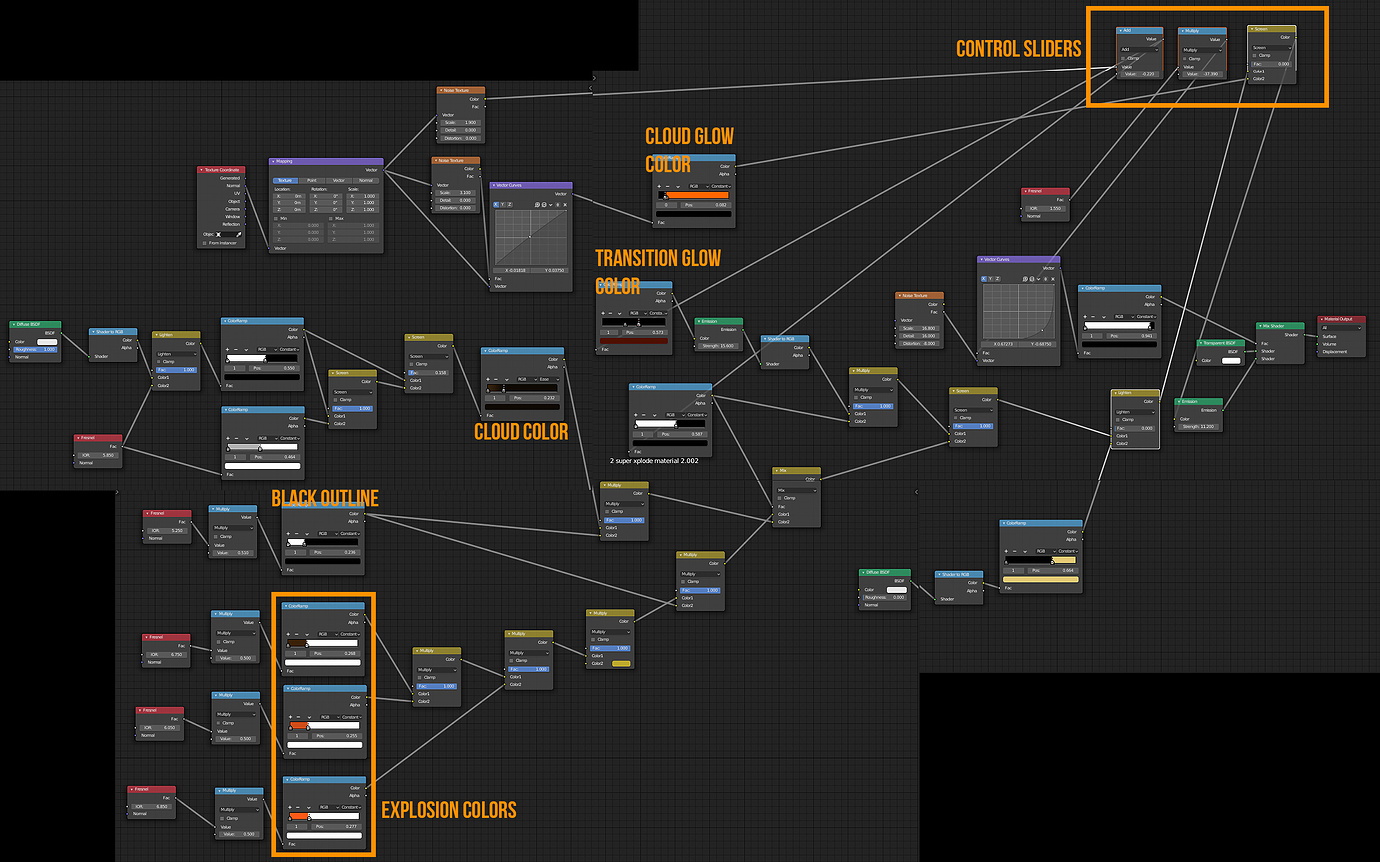Enable Max checkbox in Mapping node
1380x862 pixels.
331,219
